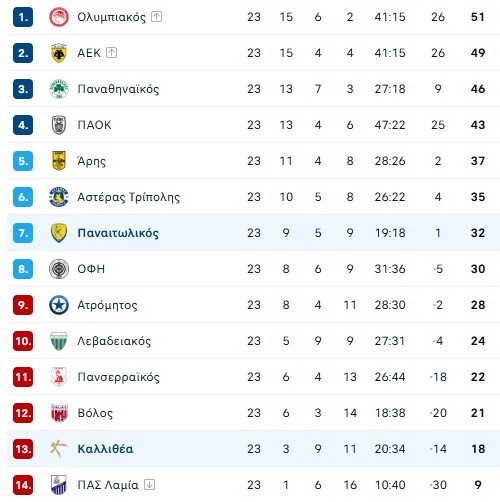This screenshot has width=500, height=502.
Task: Click relegation down-arrow beside ΠΑΣ Λαμία
Action: click(x=149, y=484)
